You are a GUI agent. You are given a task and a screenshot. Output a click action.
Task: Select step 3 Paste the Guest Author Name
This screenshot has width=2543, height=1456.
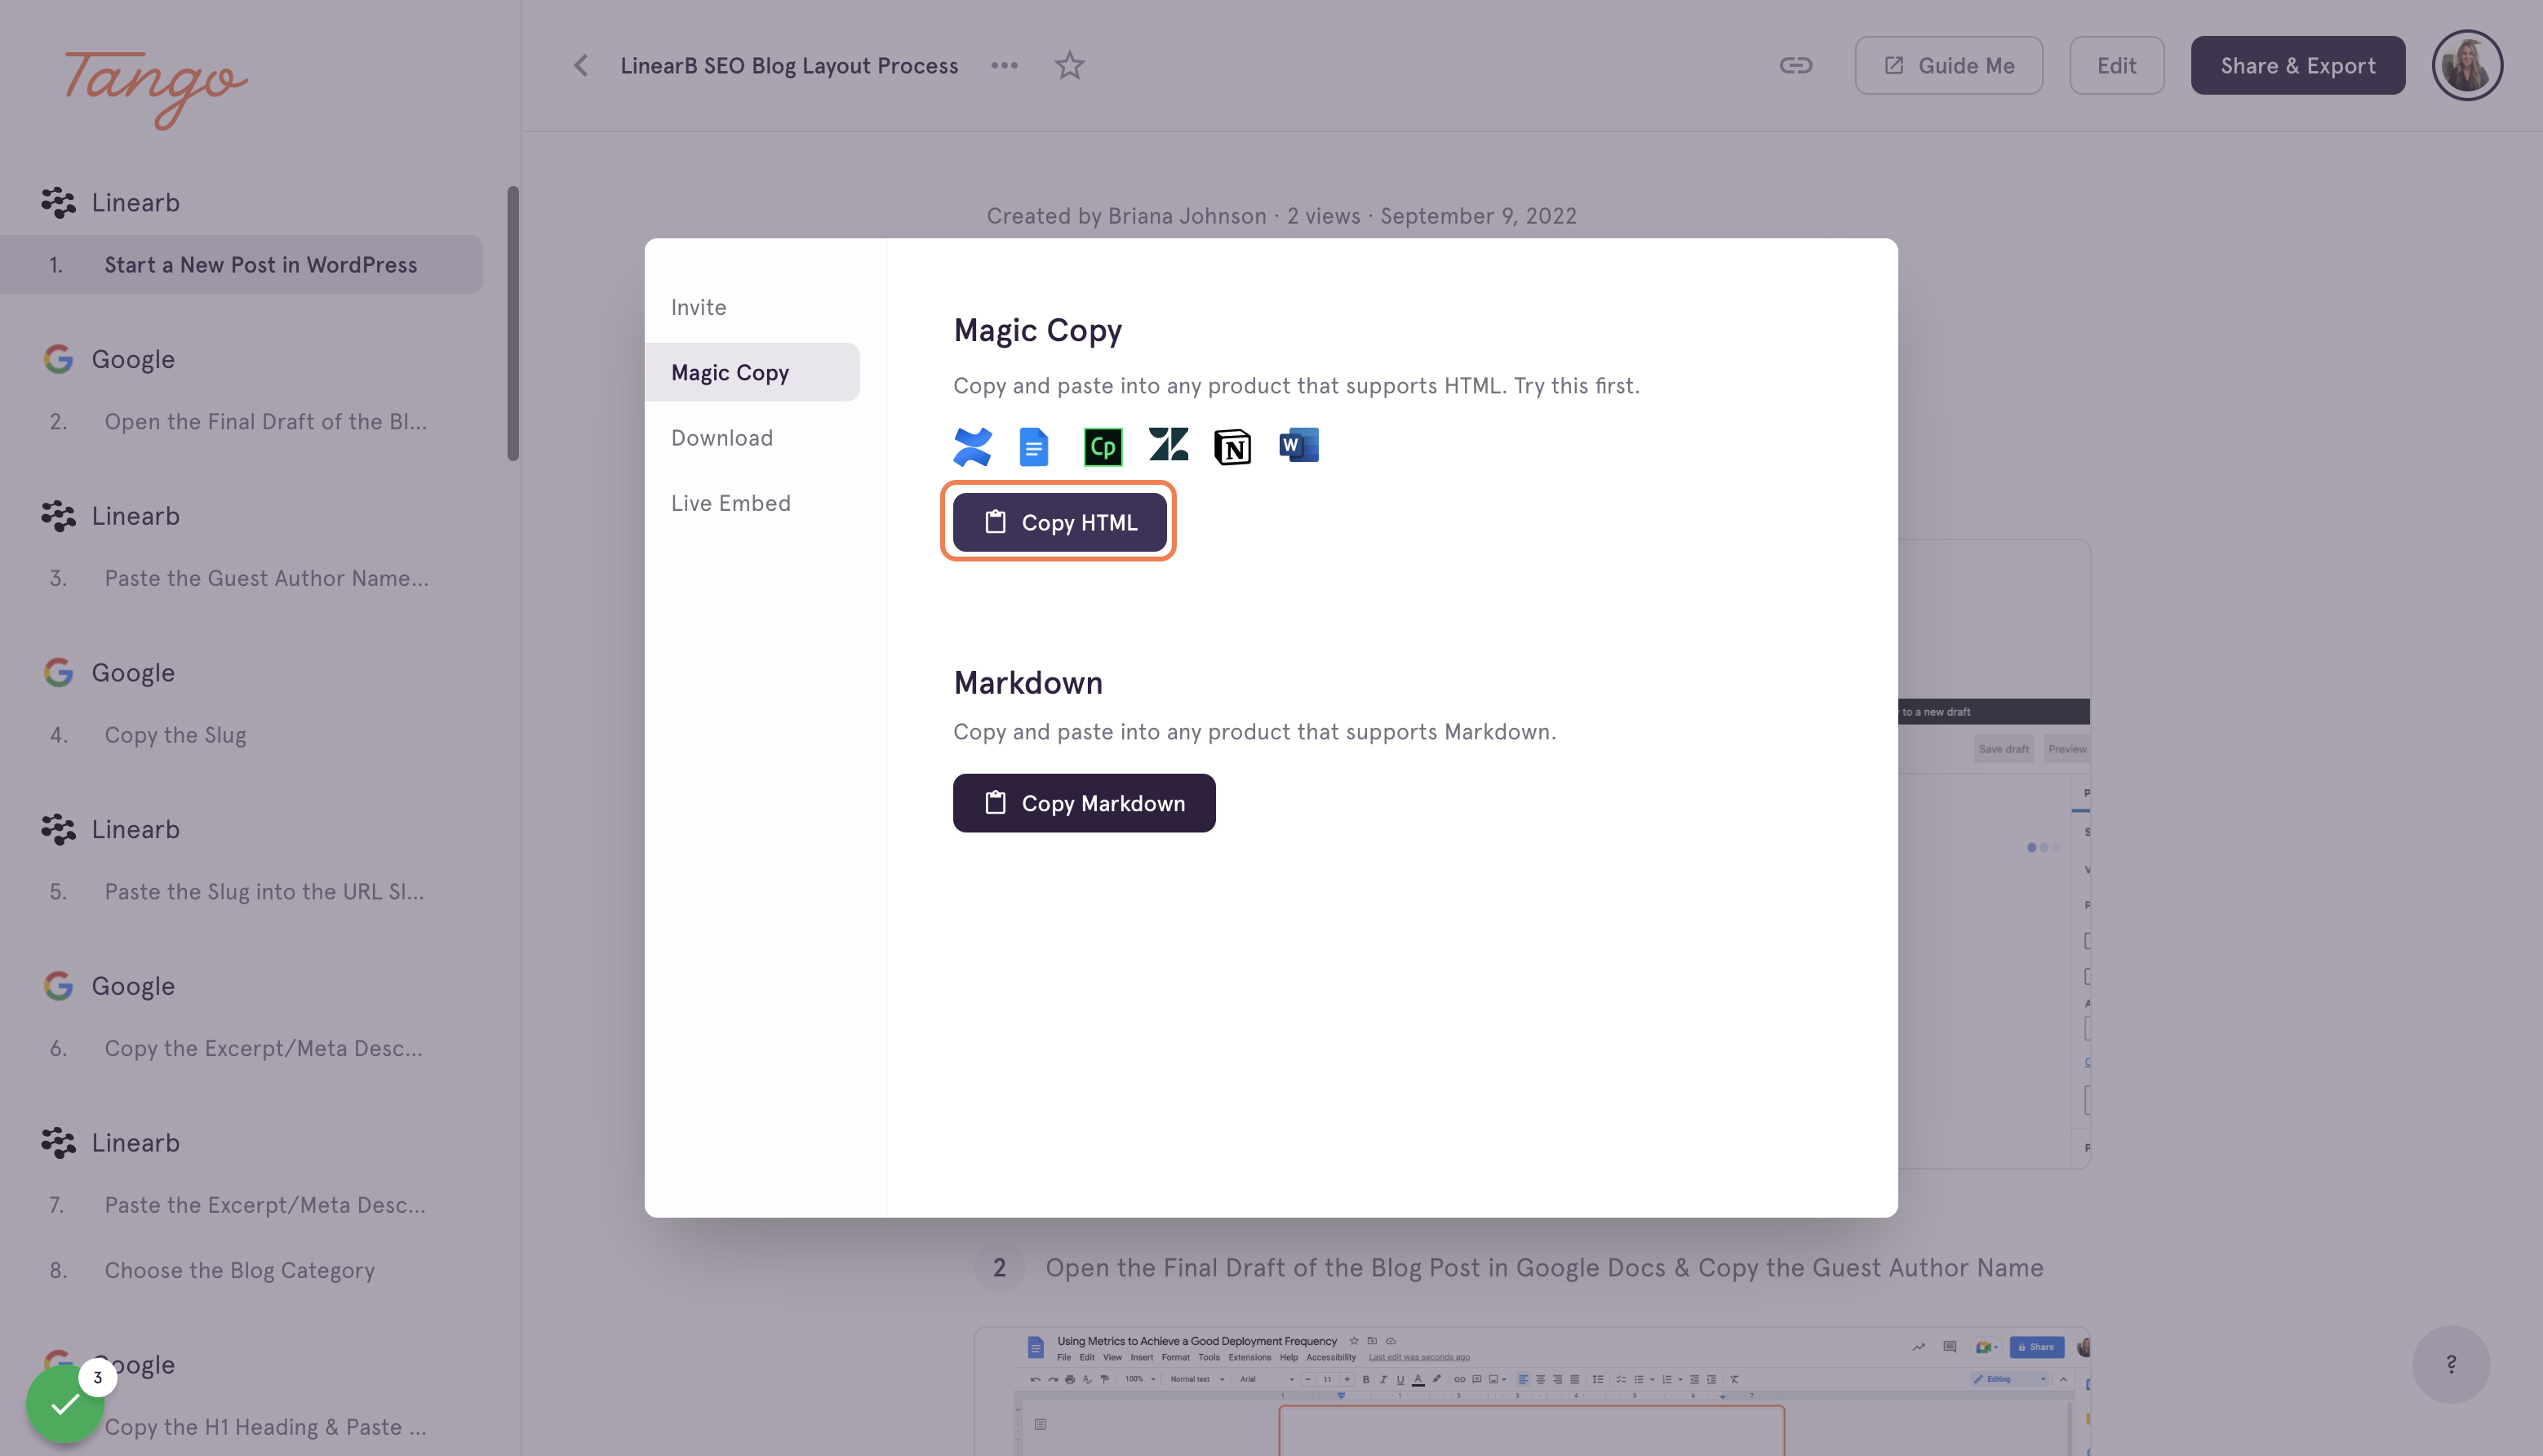tap(241, 578)
